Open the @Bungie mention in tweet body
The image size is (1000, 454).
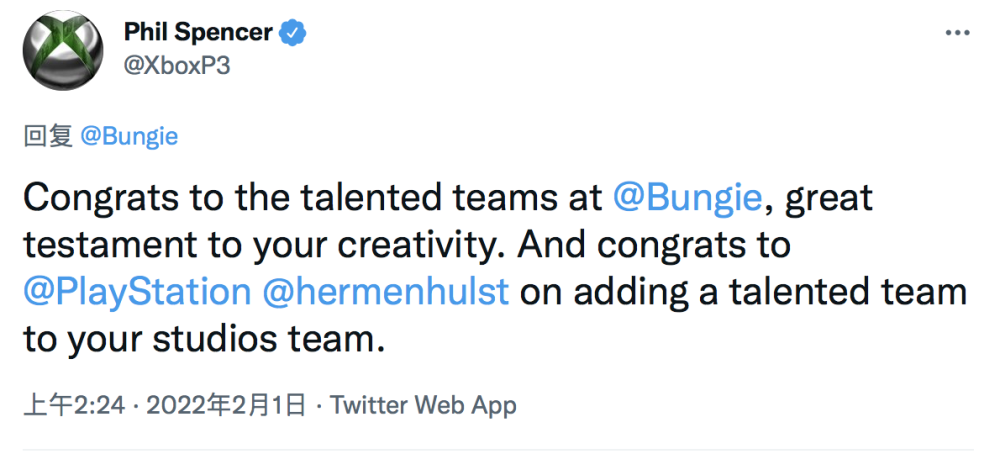coord(688,198)
